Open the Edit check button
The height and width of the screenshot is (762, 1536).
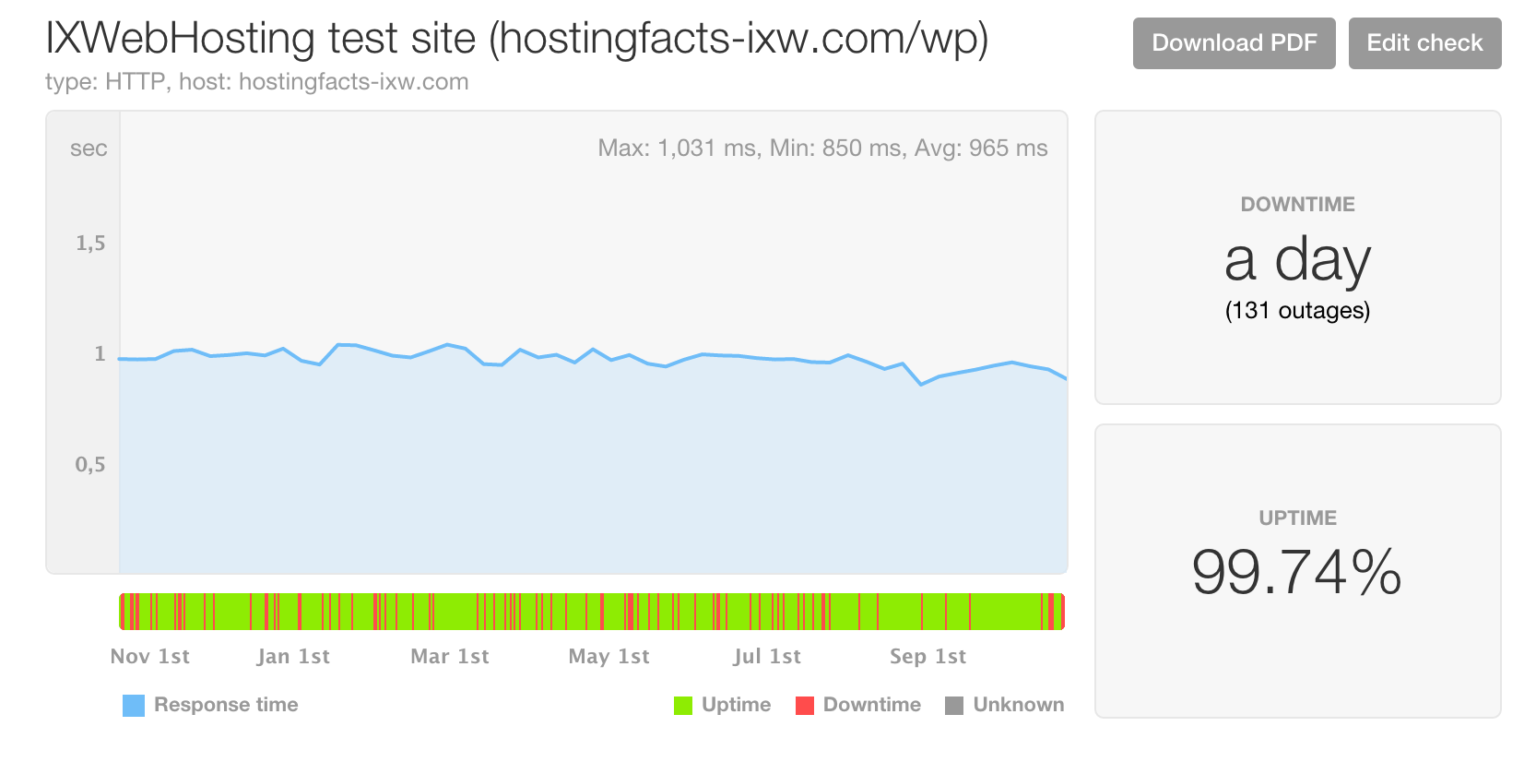point(1425,43)
